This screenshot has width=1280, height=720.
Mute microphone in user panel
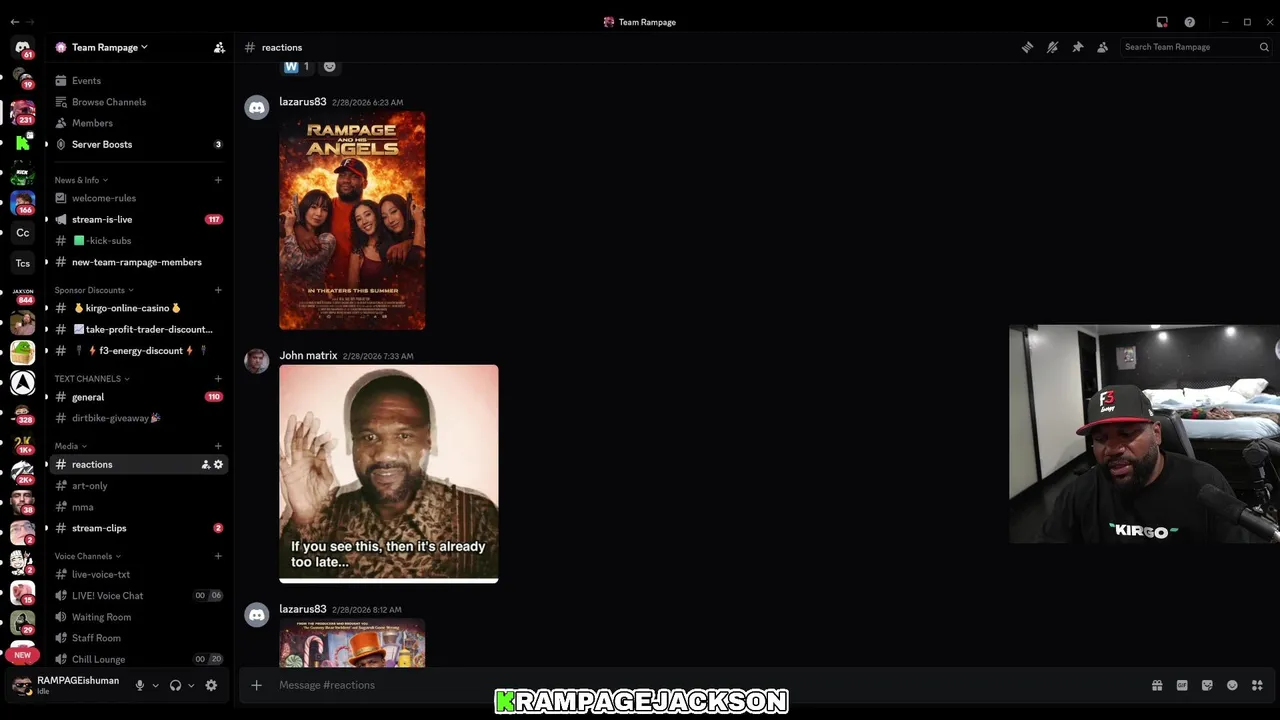(140, 685)
